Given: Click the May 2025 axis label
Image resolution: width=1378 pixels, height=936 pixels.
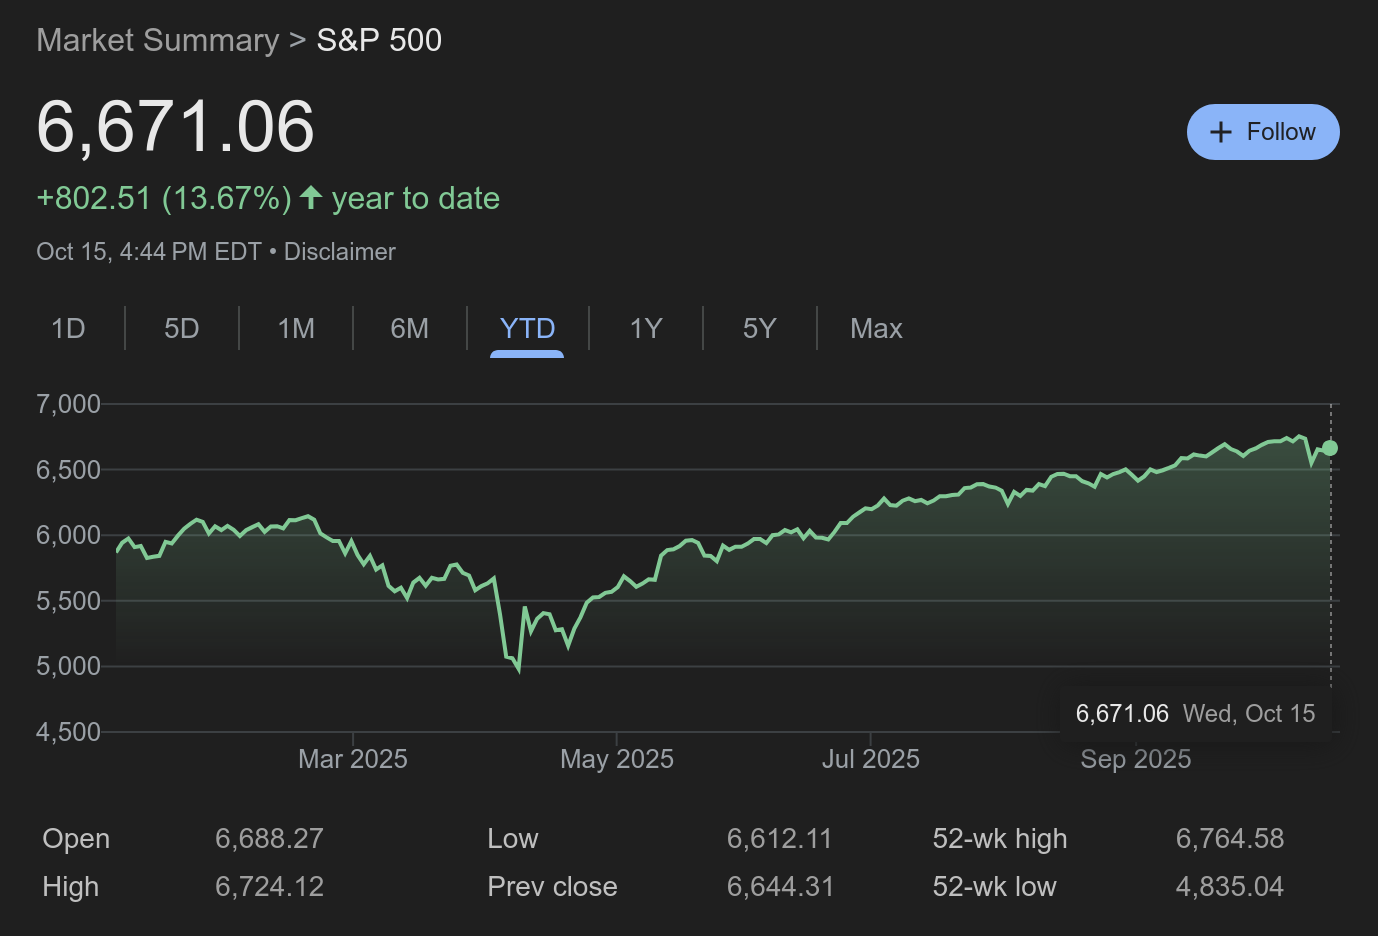Looking at the screenshot, I should click(617, 759).
